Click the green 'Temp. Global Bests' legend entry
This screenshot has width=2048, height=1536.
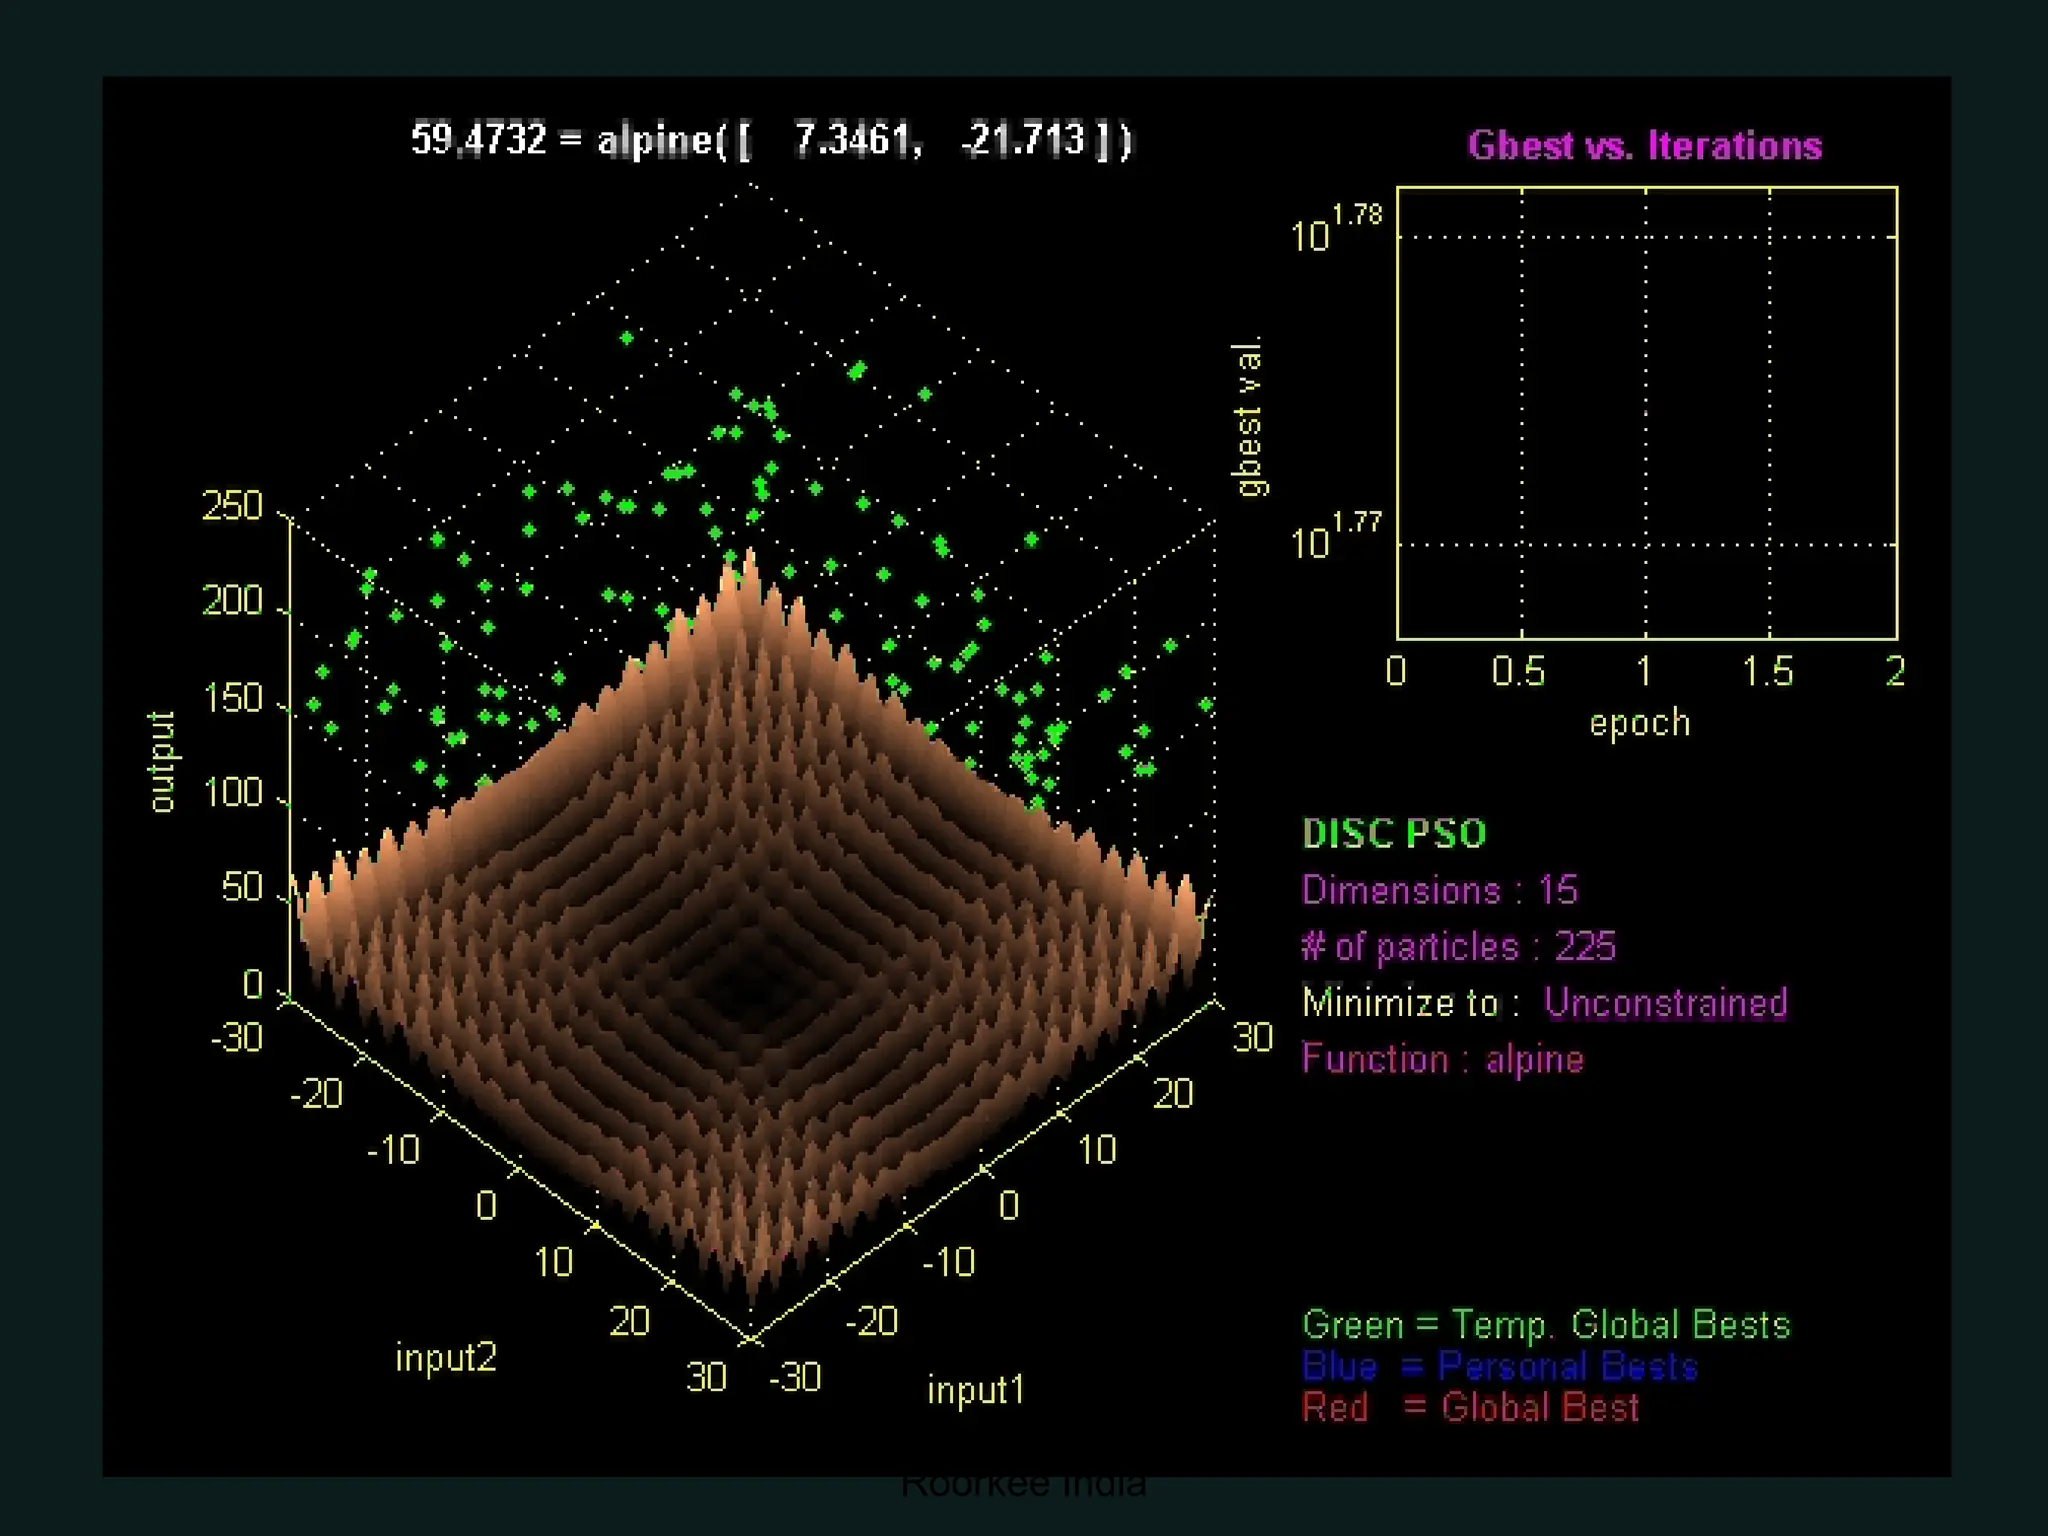1545,1324
